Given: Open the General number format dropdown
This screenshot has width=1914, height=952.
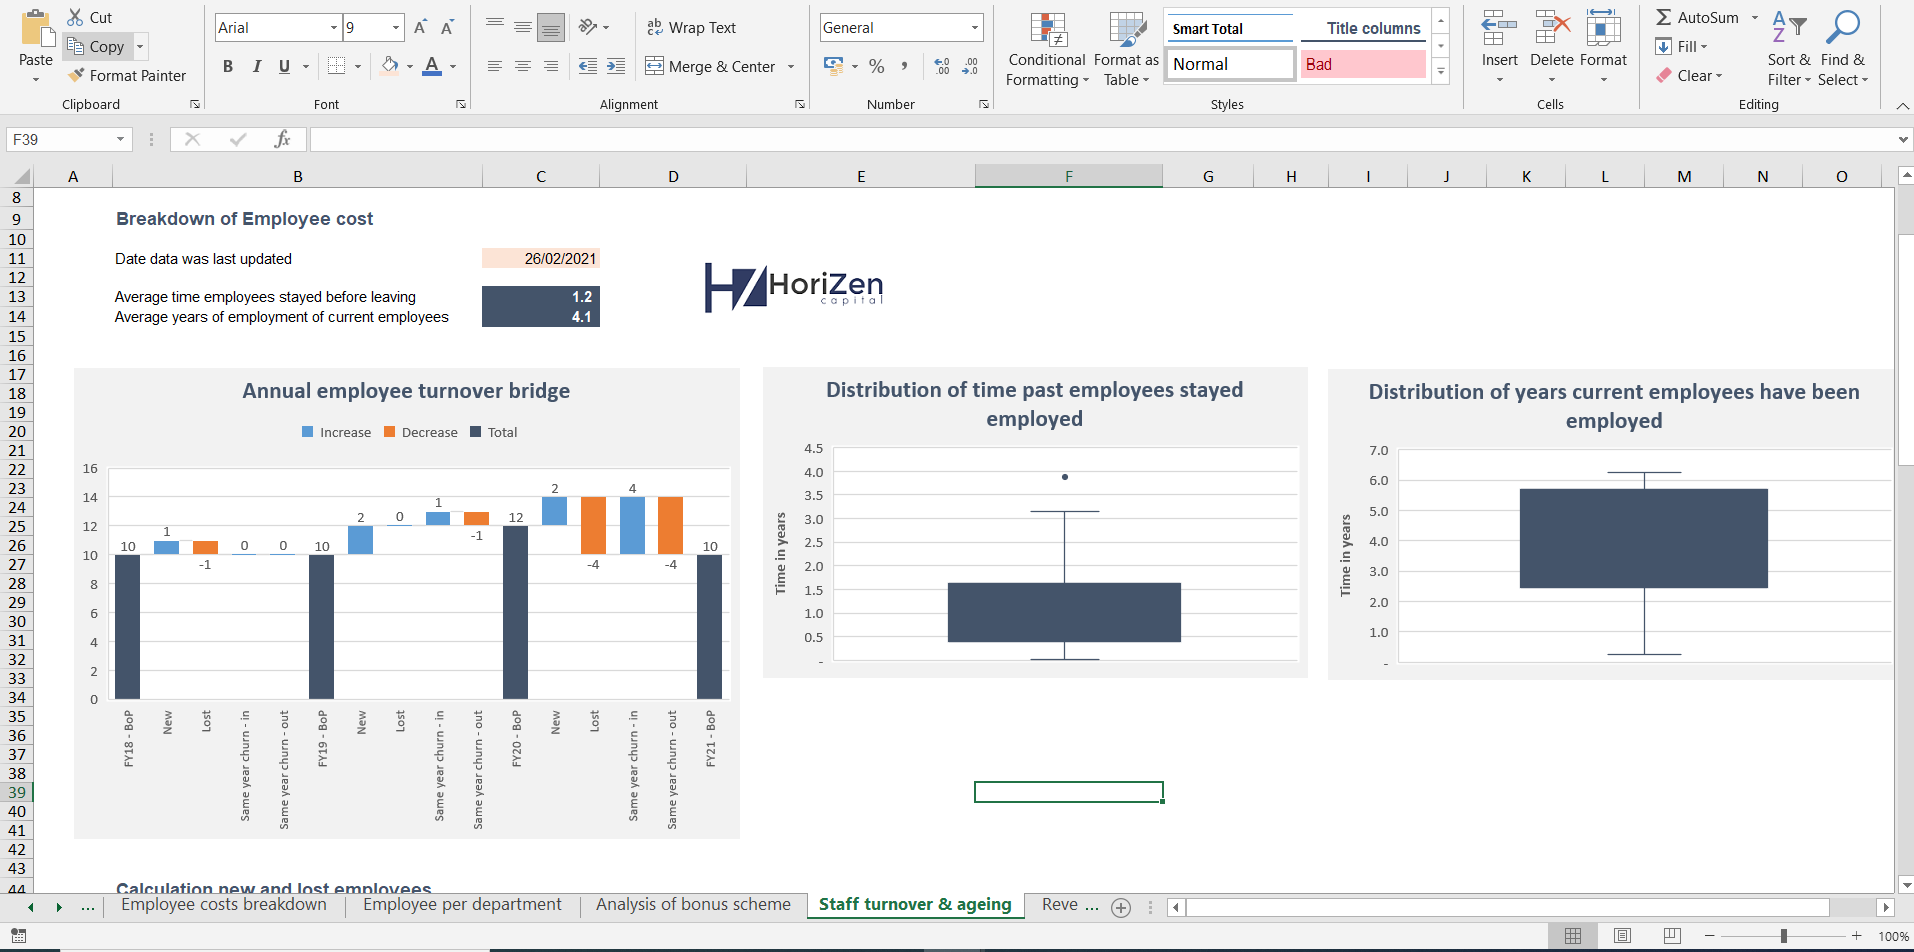Looking at the screenshot, I should click(975, 28).
